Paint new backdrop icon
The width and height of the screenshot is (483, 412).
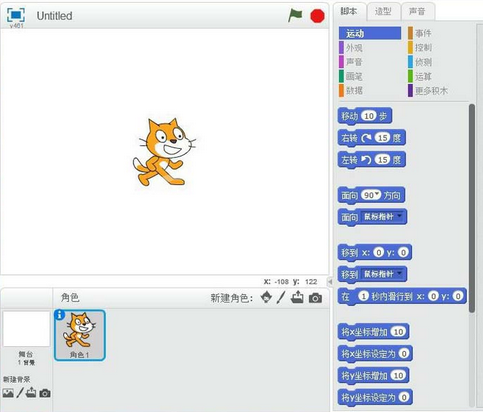click(x=20, y=393)
